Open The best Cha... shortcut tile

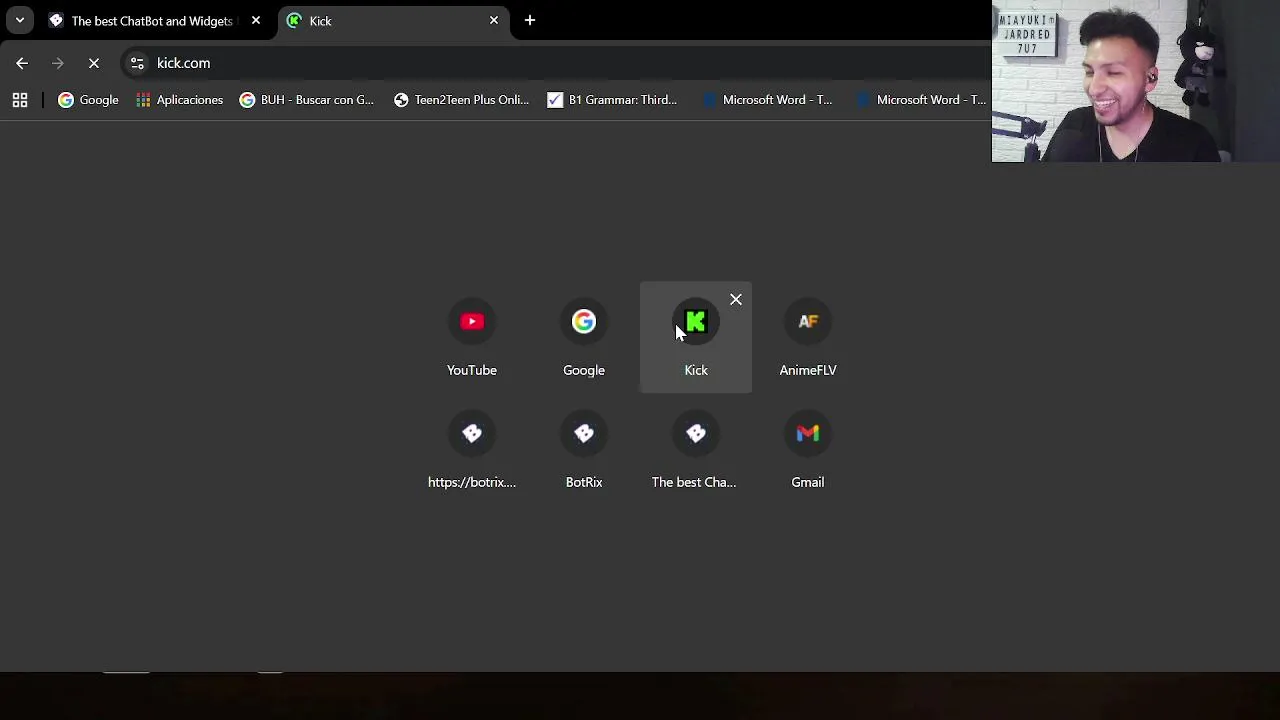click(x=696, y=450)
